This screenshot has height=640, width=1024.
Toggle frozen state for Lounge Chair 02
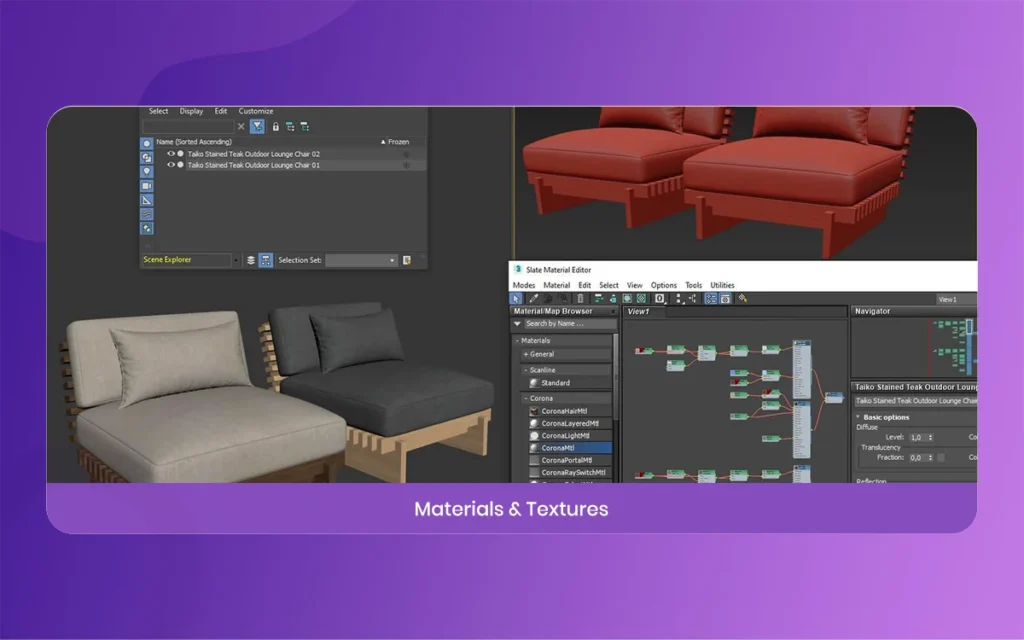click(x=406, y=154)
